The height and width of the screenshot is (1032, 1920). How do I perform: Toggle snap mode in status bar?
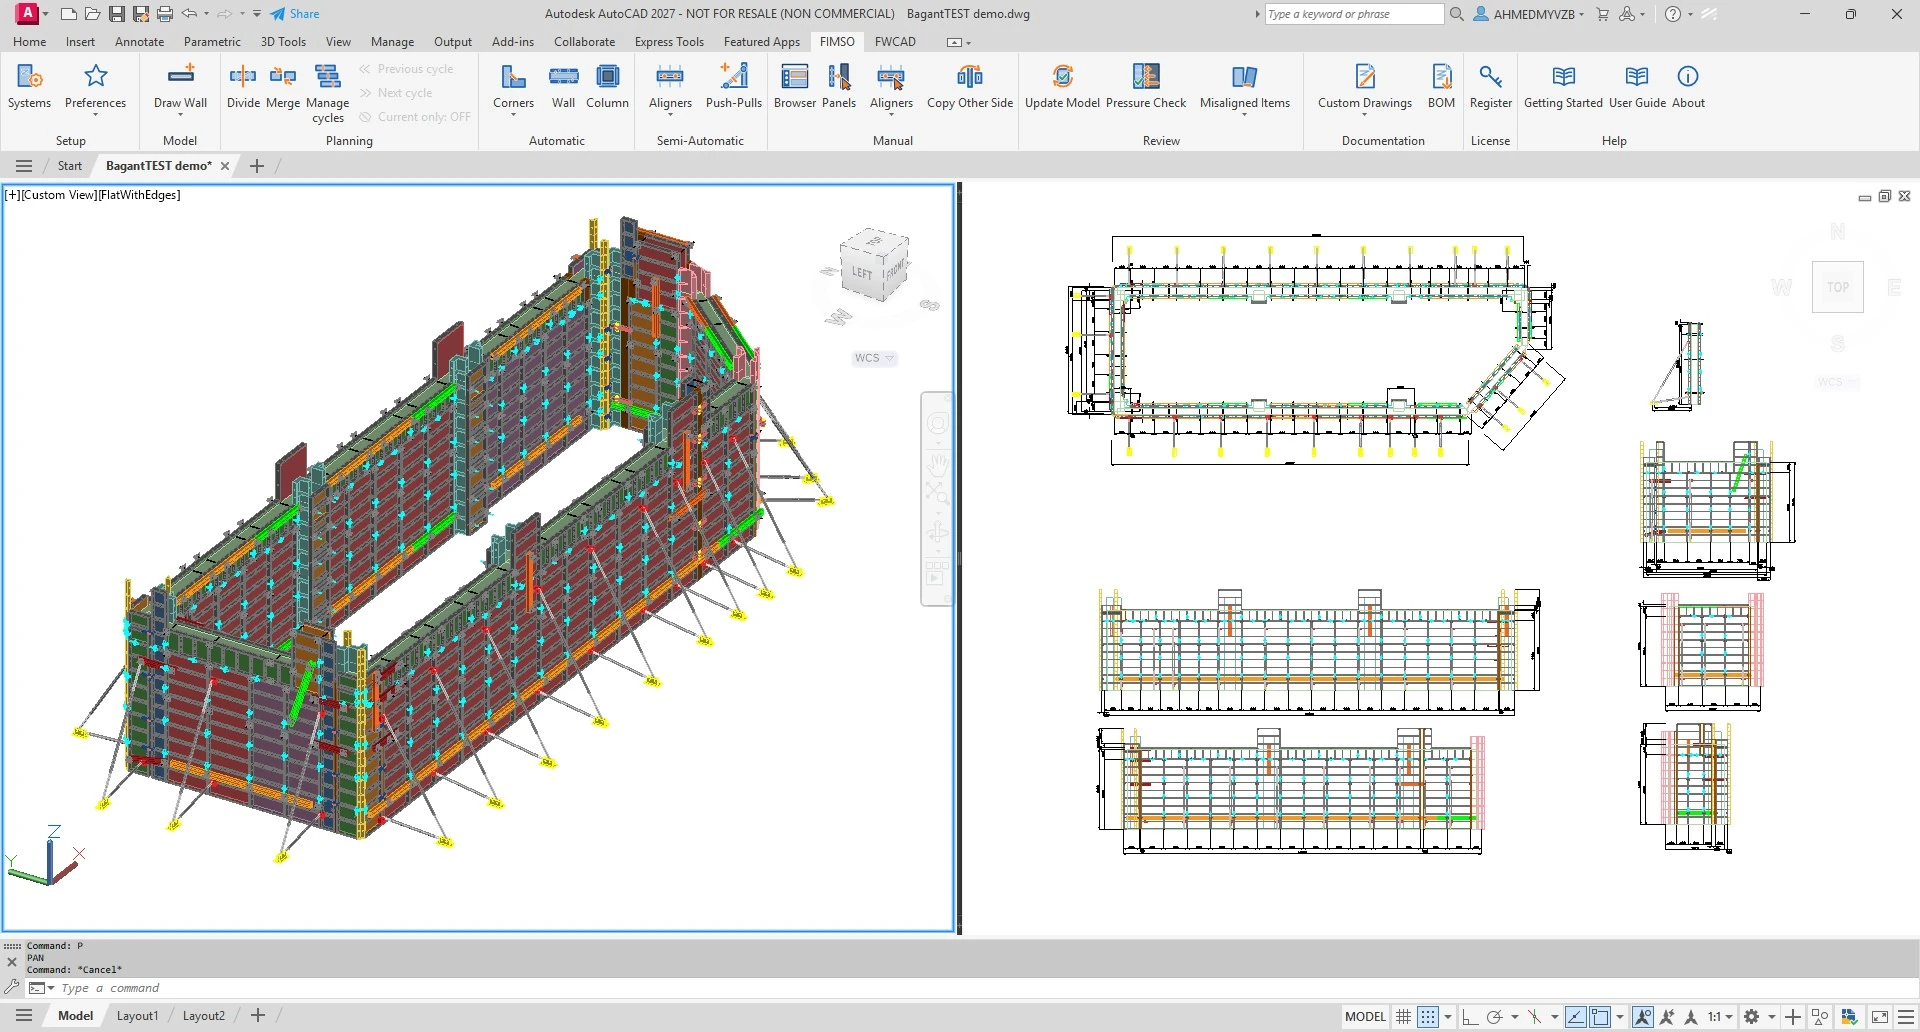pos(1428,1017)
